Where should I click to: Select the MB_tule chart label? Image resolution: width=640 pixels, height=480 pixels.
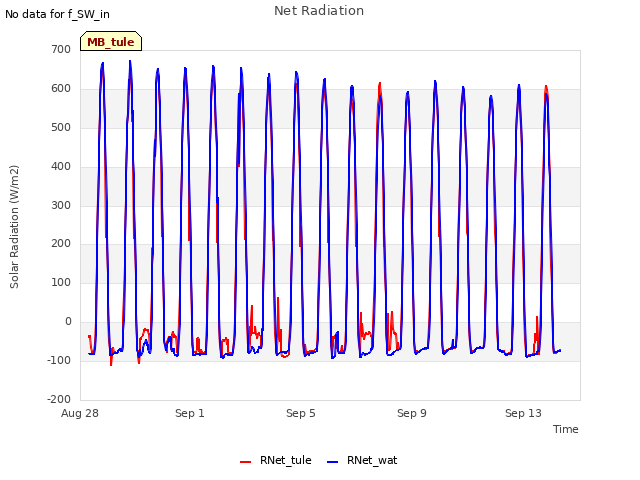pos(111,41)
